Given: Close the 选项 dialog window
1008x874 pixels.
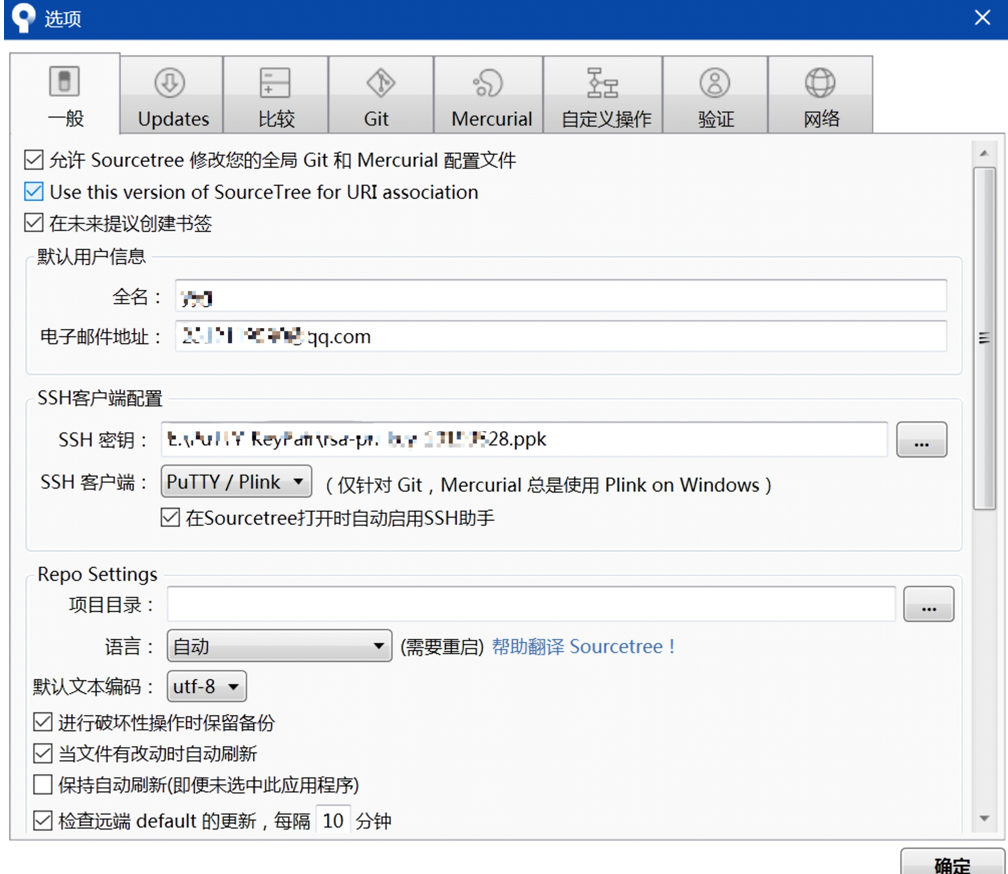Looking at the screenshot, I should coord(982,17).
